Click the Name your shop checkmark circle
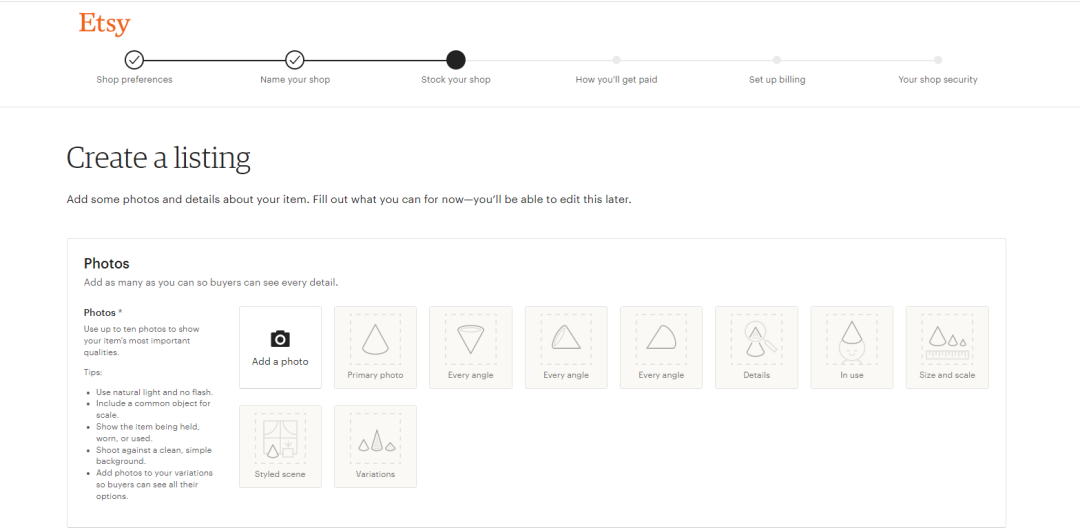 (295, 60)
